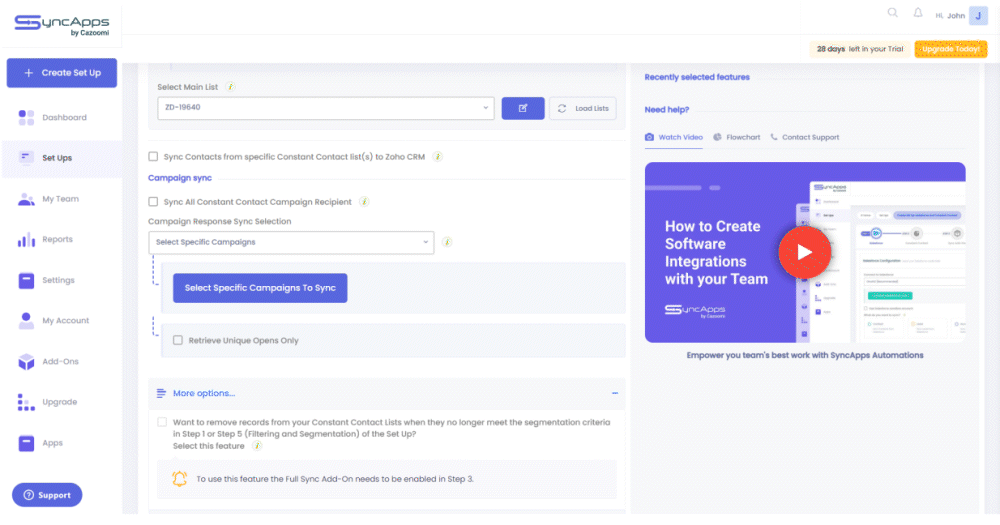The width and height of the screenshot is (1000, 525).
Task: Open the Select Main List ZD-19640 dropdown
Action: (325, 108)
